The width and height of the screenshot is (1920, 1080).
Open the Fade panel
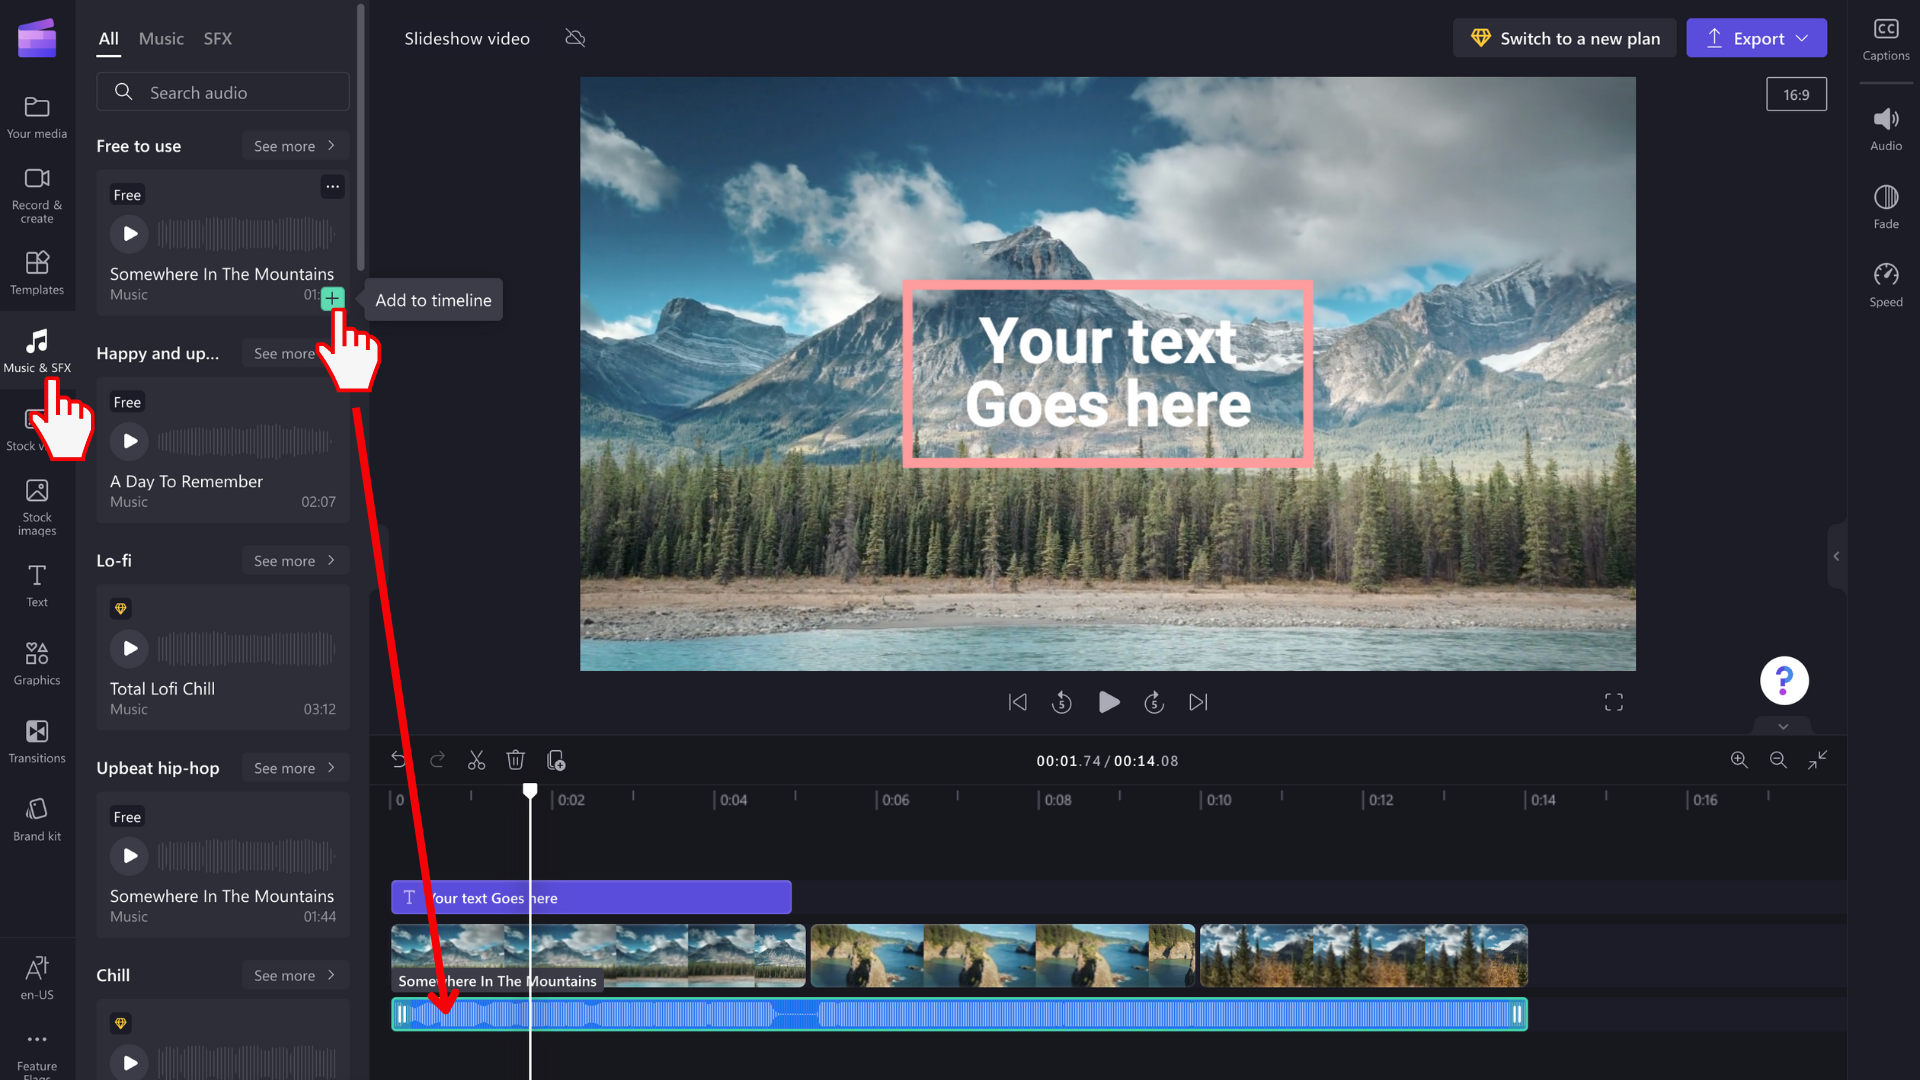(x=1885, y=206)
